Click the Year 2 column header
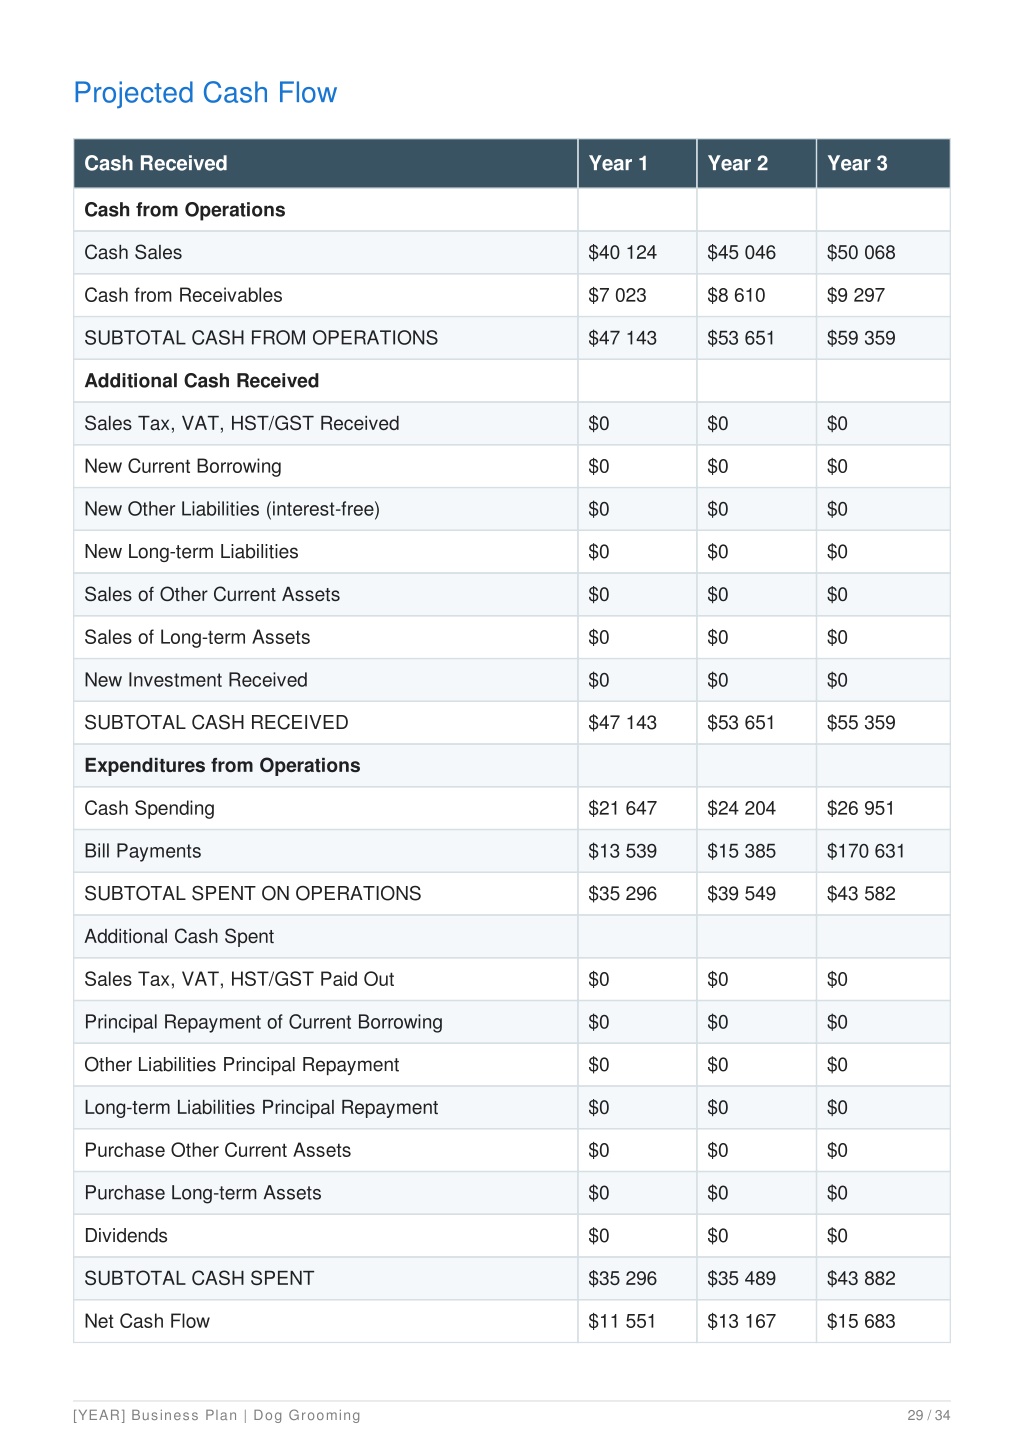 click(x=738, y=163)
